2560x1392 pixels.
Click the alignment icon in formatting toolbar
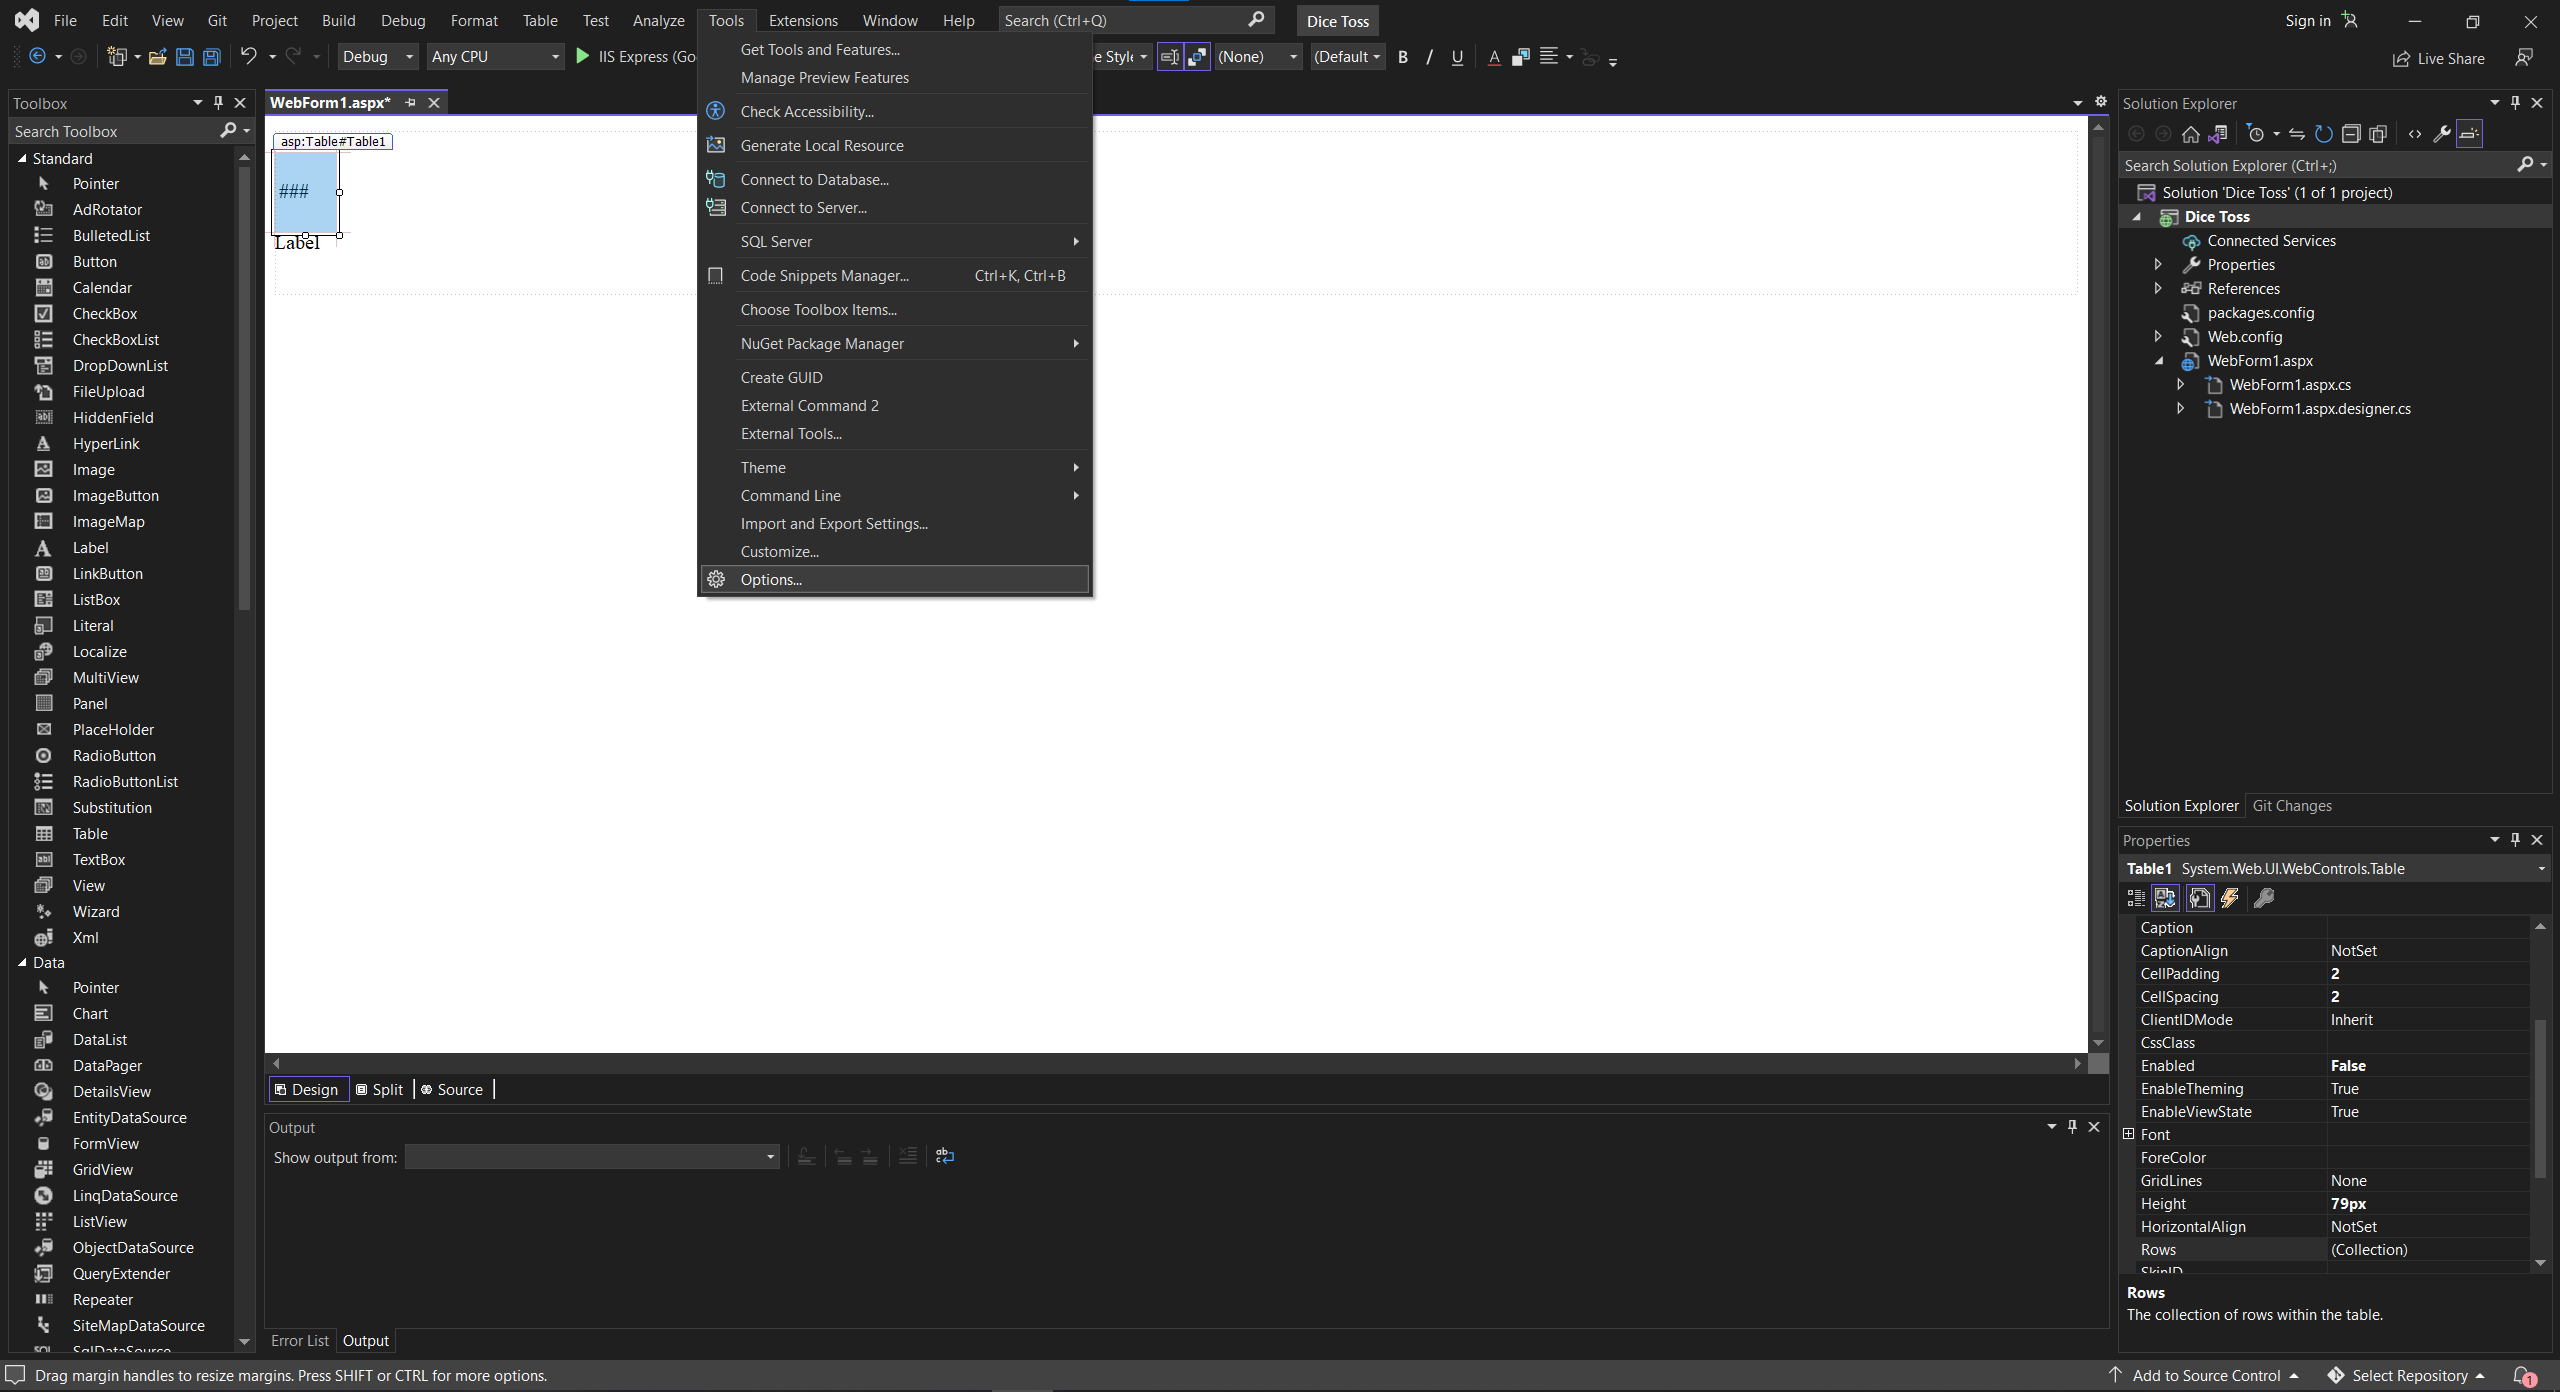coord(1549,57)
